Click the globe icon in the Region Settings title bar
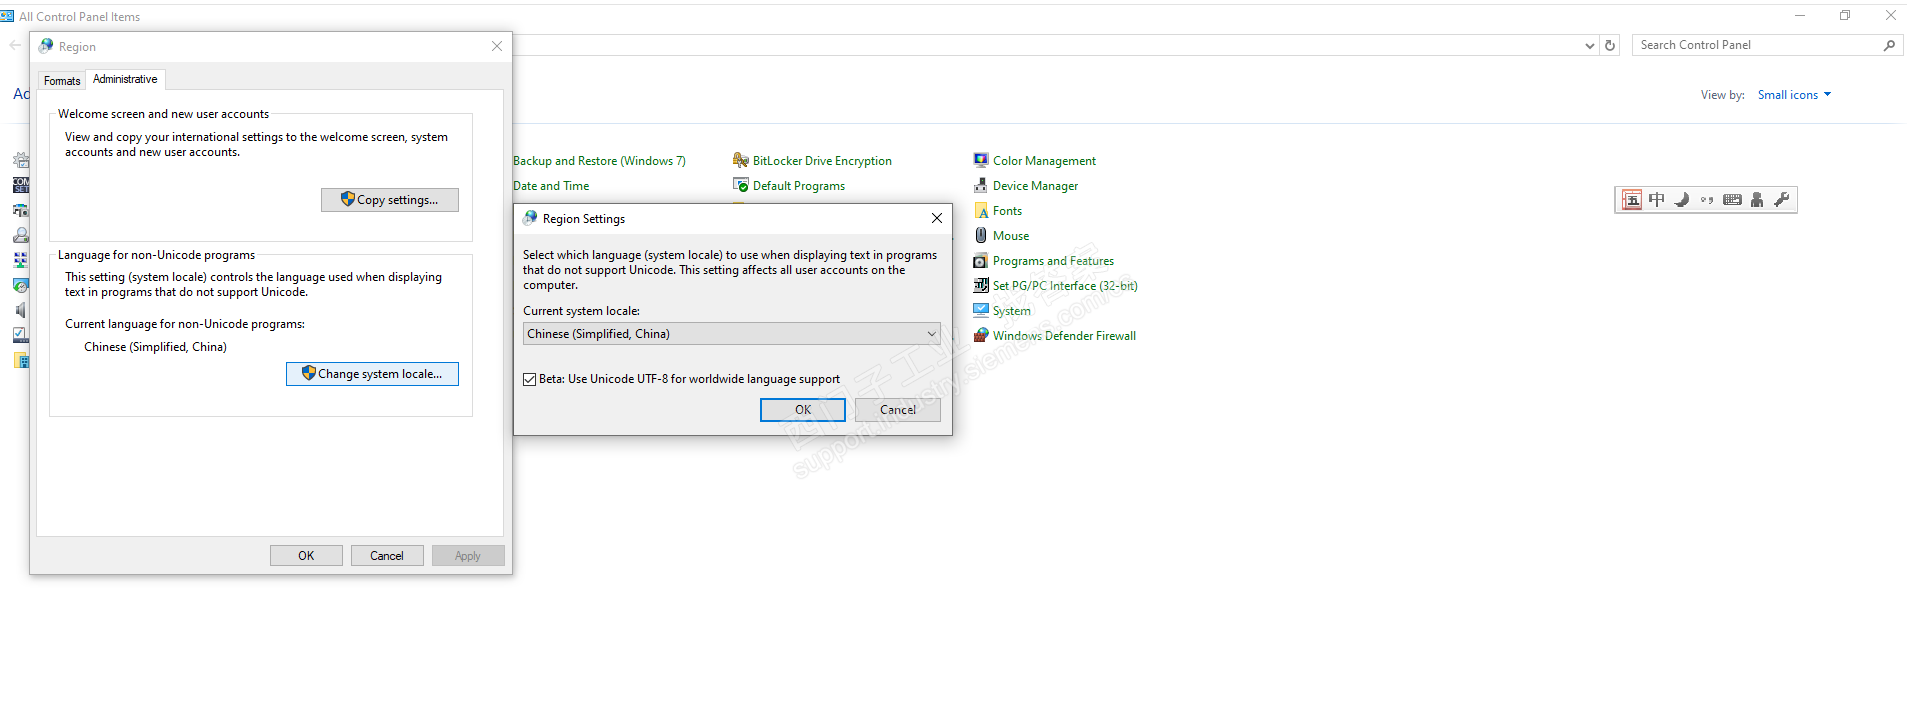Image resolution: width=1907 pixels, height=719 pixels. point(530,218)
